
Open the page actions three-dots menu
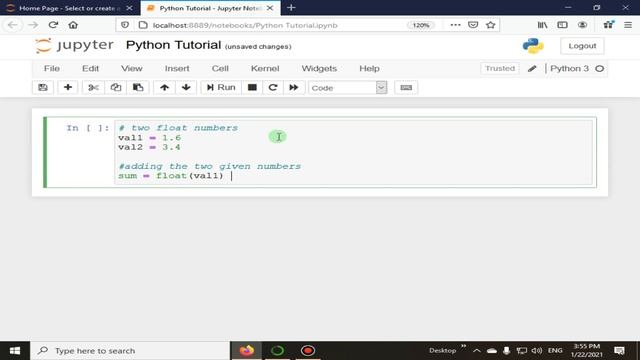pos(455,25)
